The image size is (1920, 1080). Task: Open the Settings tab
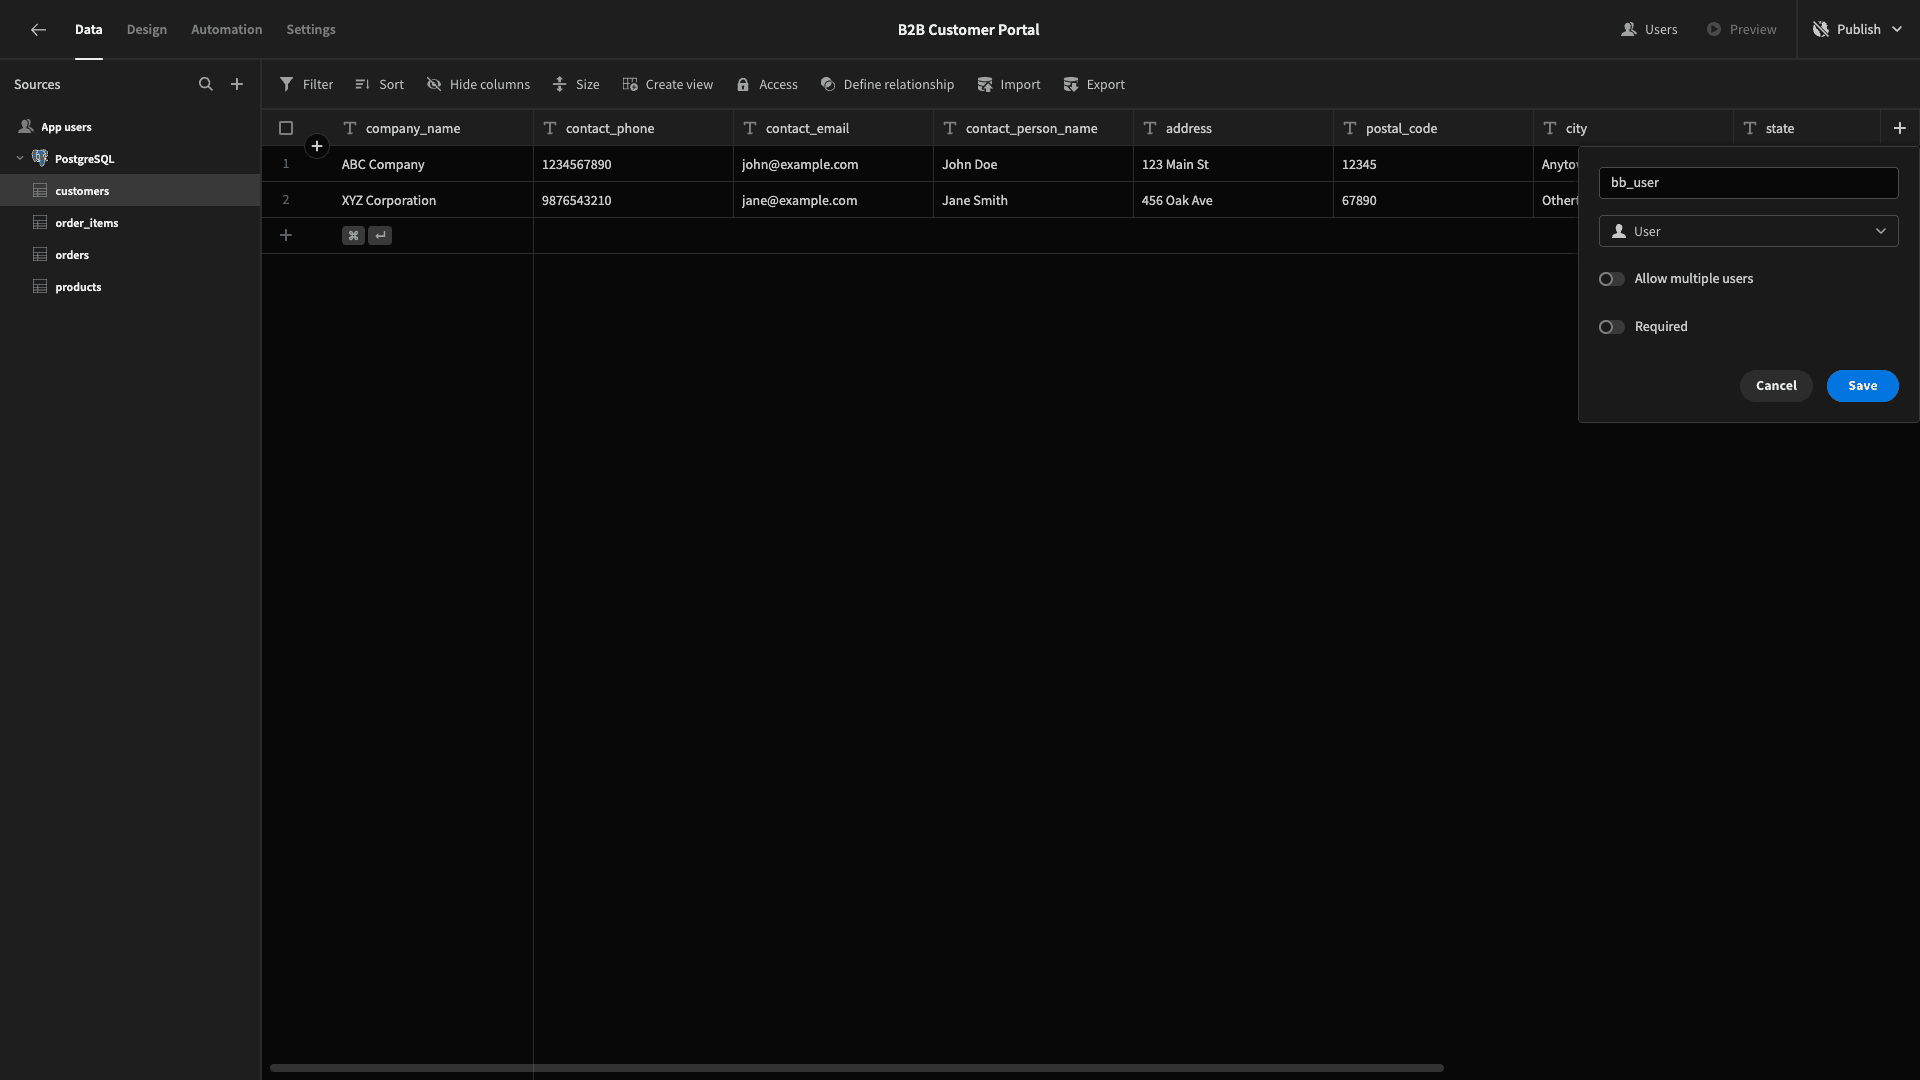311,30
